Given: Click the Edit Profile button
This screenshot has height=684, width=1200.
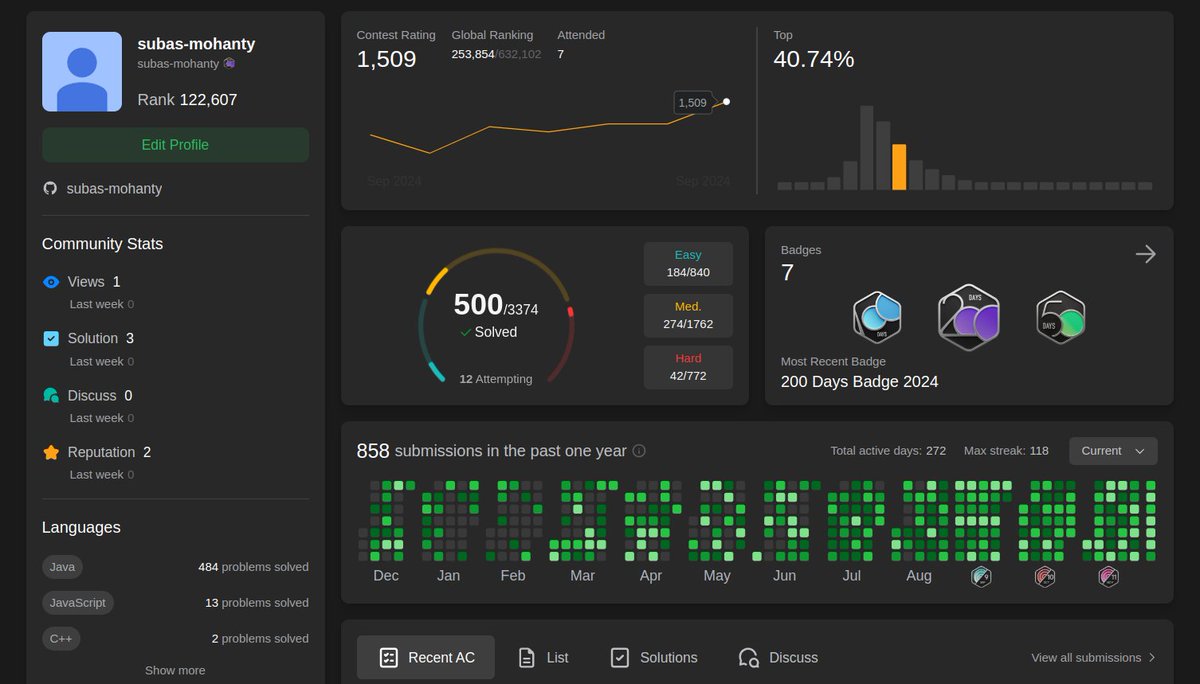Looking at the screenshot, I should (175, 145).
